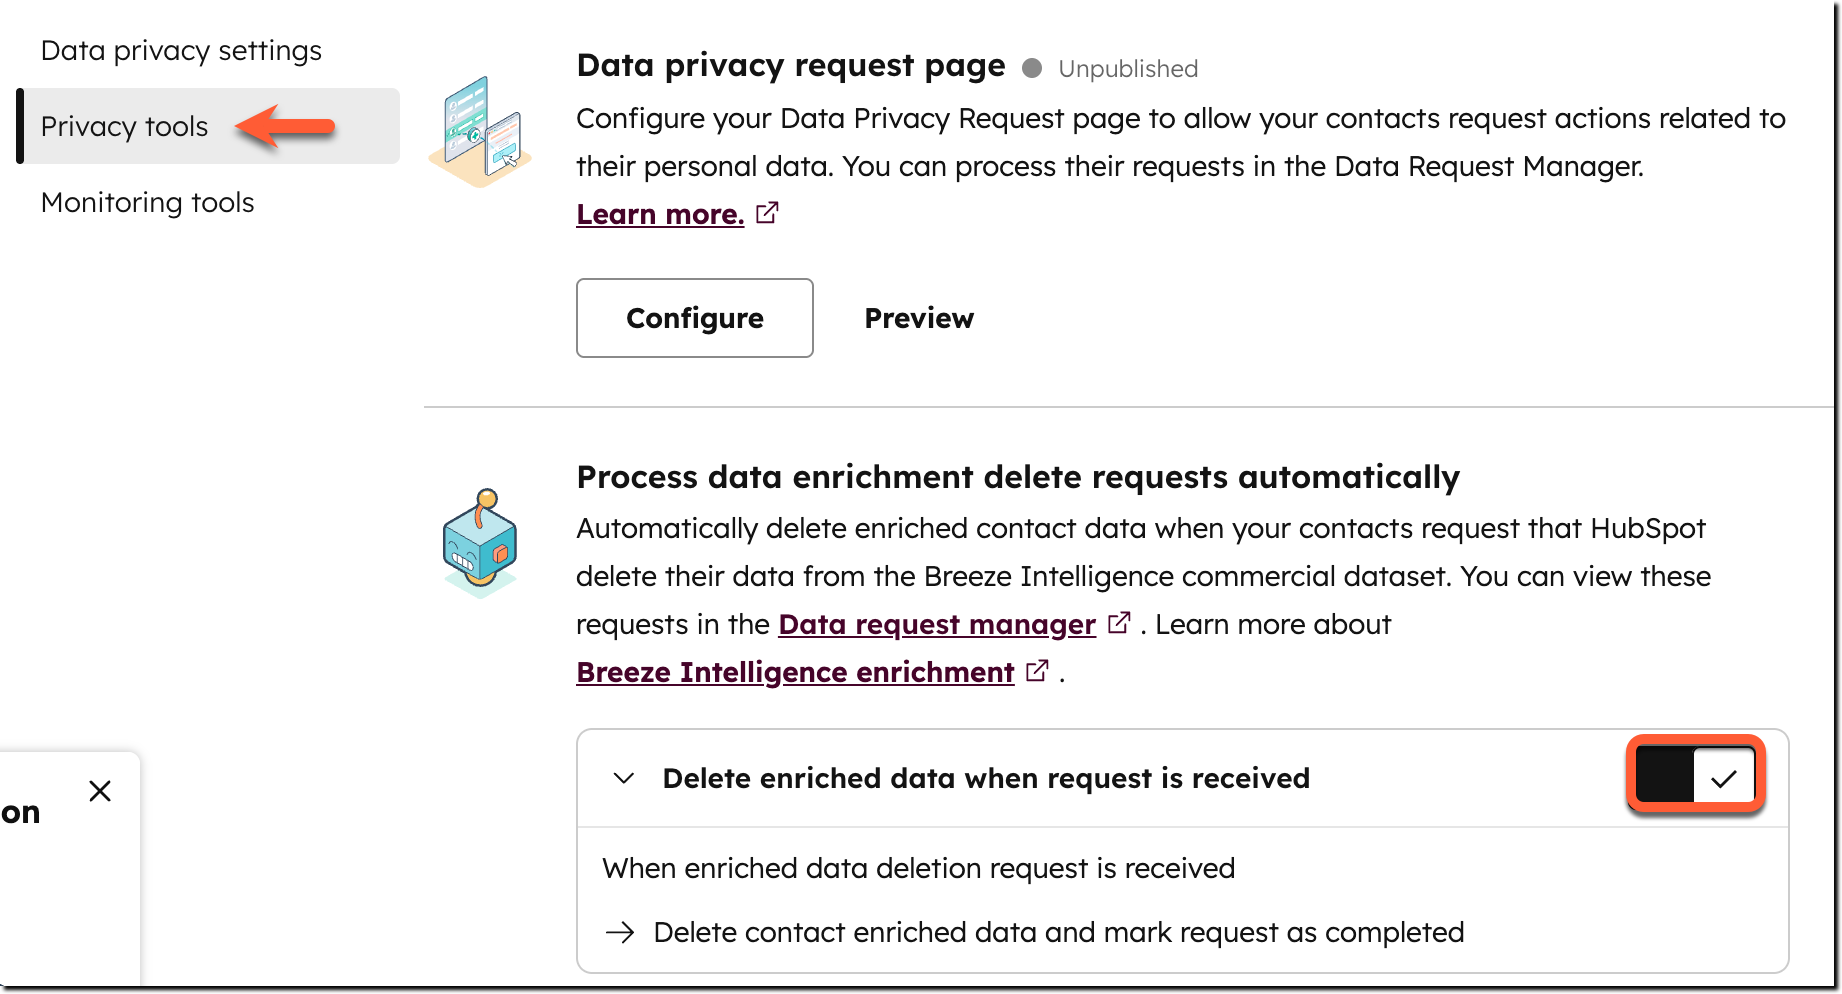This screenshot has width=1842, height=994.
Task: Open the Breeze Intelligence enrichment link
Action: [x=793, y=671]
